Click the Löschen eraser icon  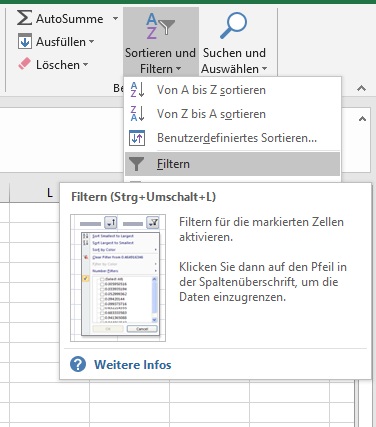(25, 64)
